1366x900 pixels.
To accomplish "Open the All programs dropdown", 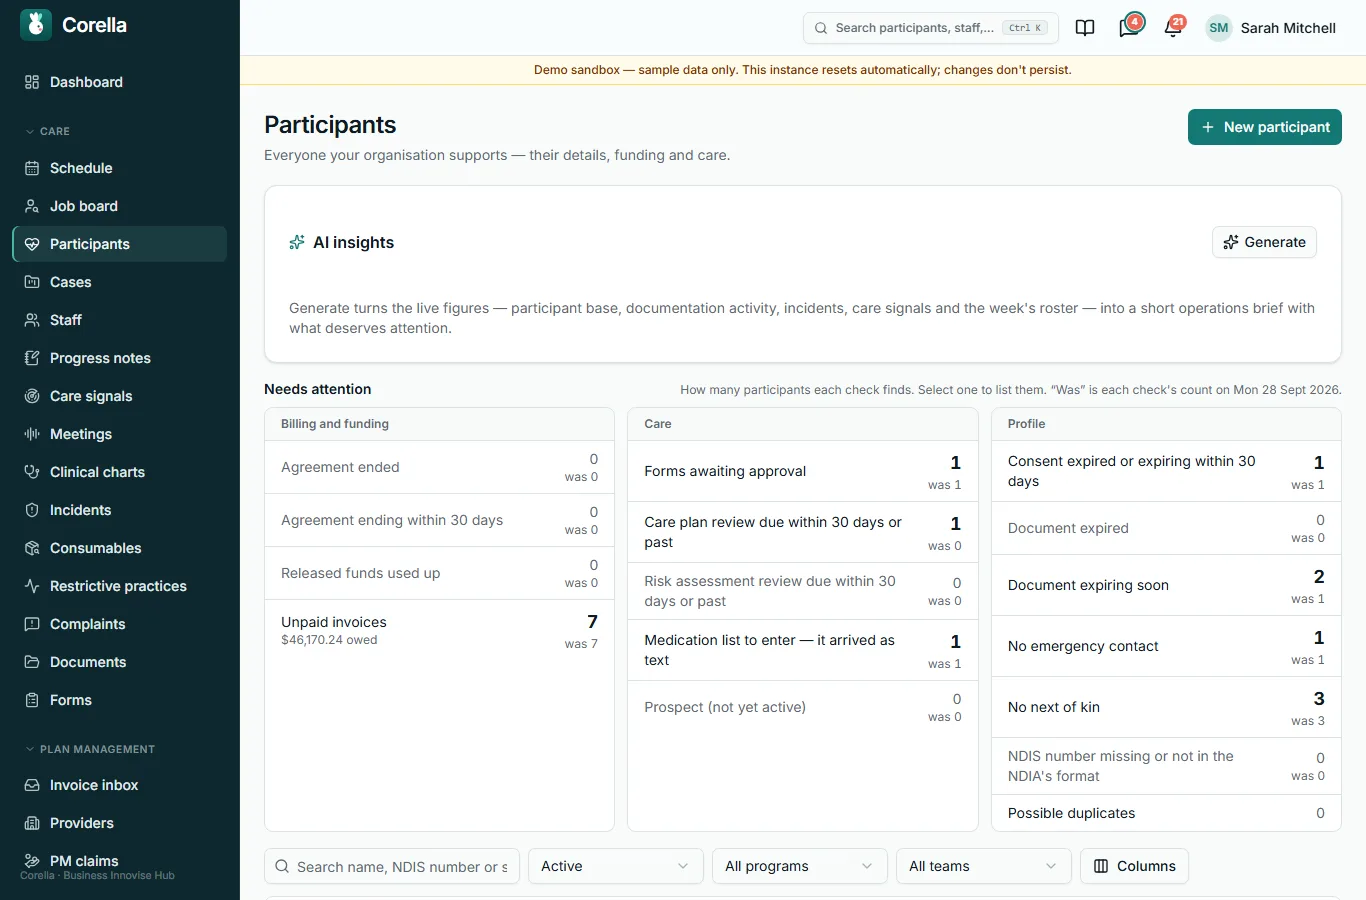I will click(x=799, y=866).
